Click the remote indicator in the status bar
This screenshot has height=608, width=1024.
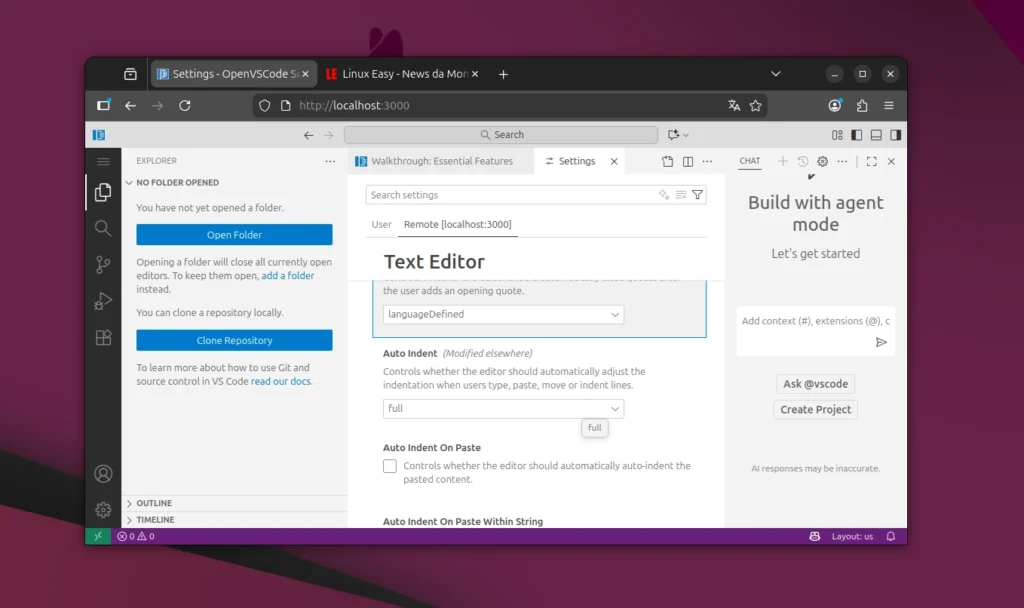click(x=97, y=536)
